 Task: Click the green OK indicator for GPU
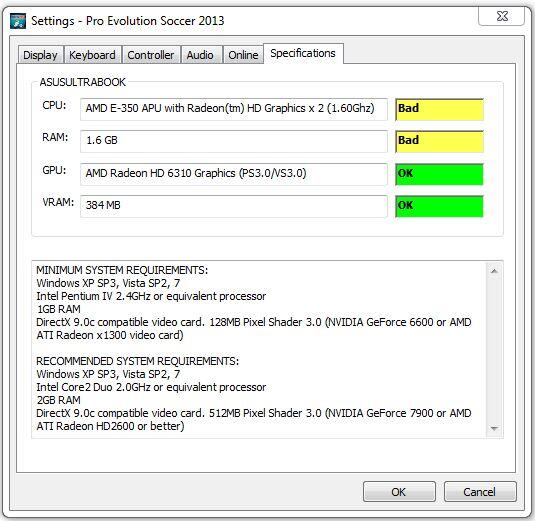click(x=439, y=174)
